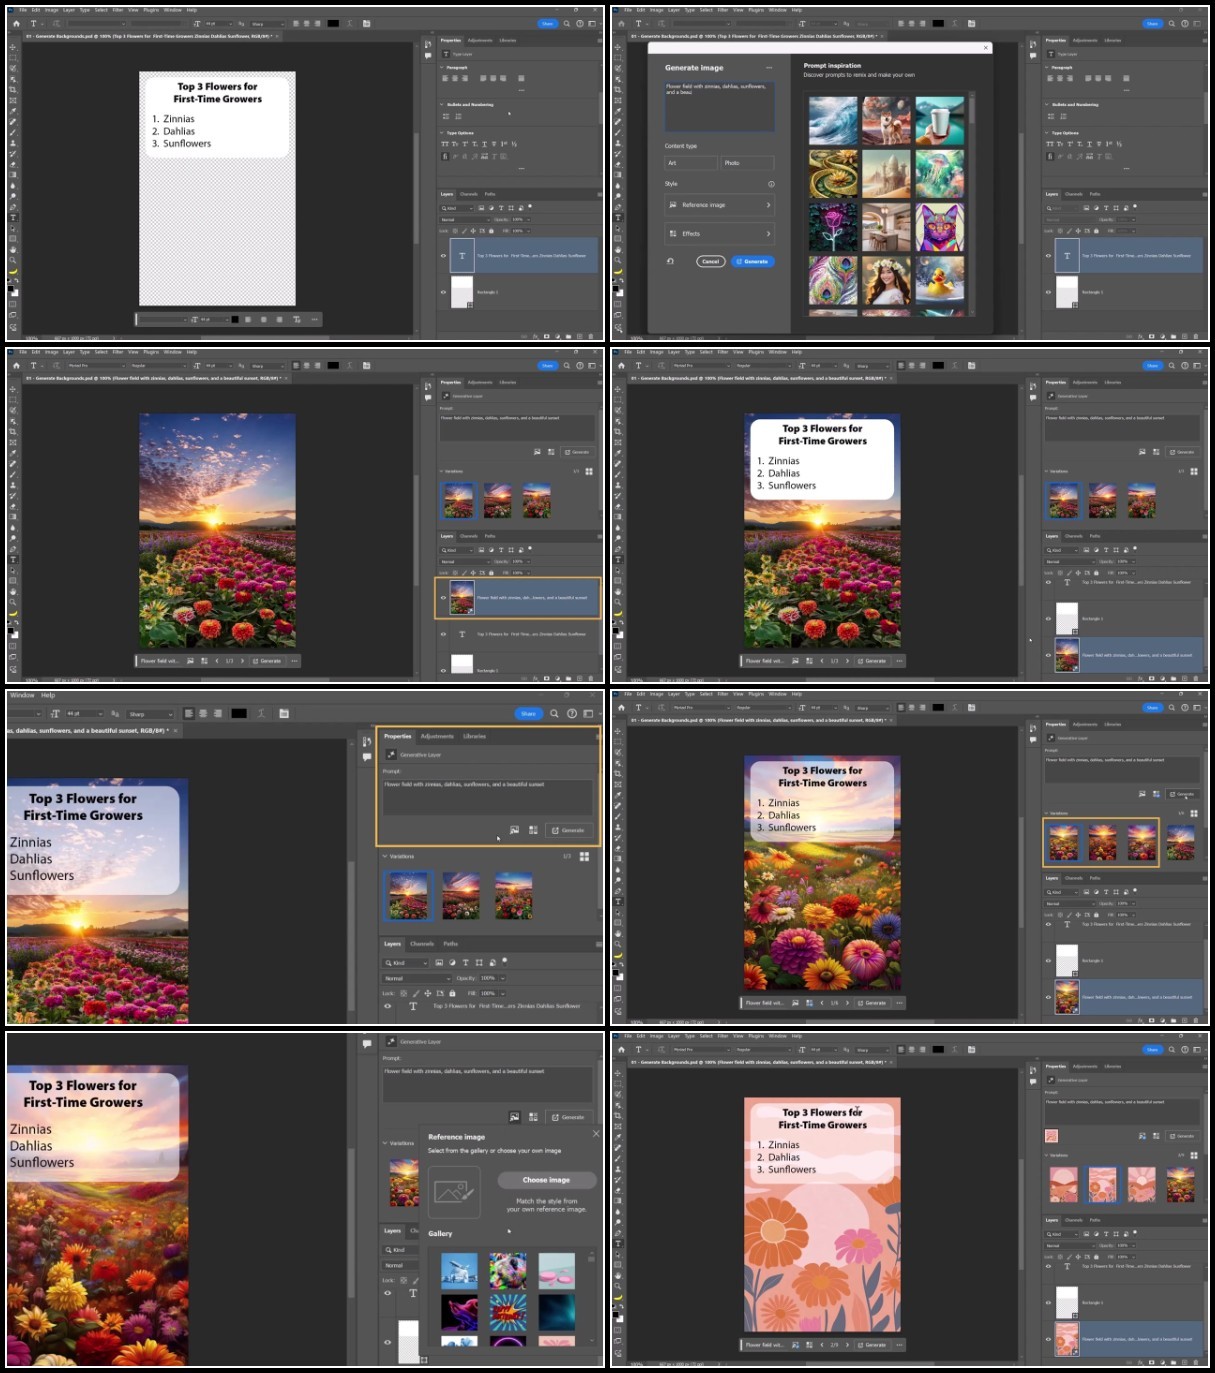Click reference image icon in orange-outlined Properties panel
The height and width of the screenshot is (1373, 1215).
point(514,830)
